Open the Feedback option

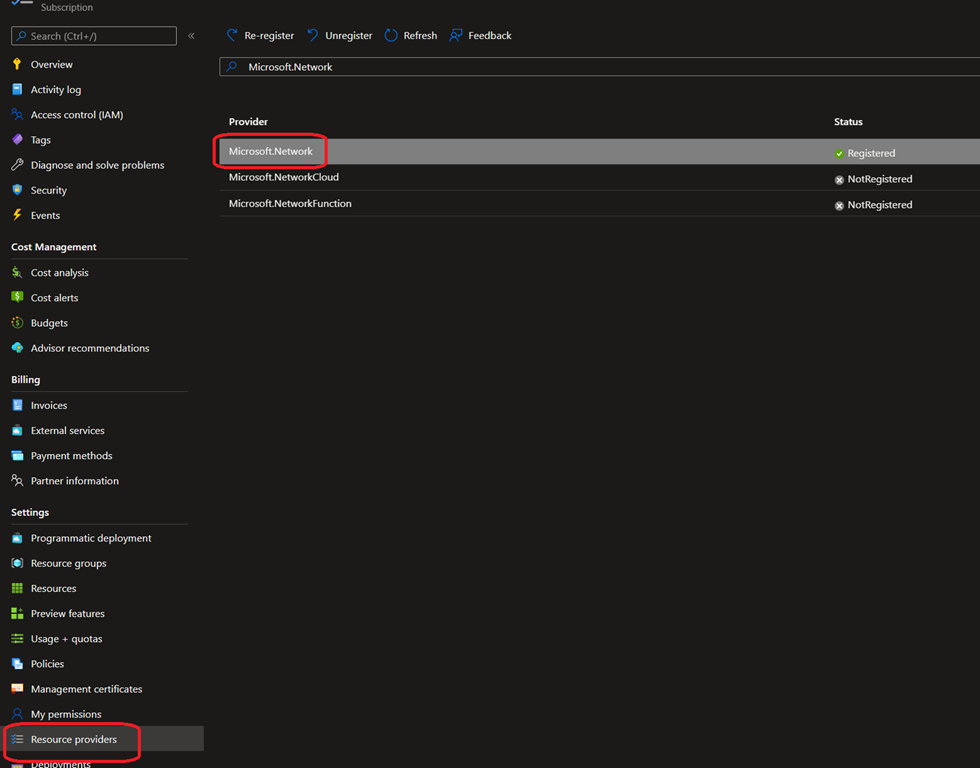pyautogui.click(x=480, y=36)
